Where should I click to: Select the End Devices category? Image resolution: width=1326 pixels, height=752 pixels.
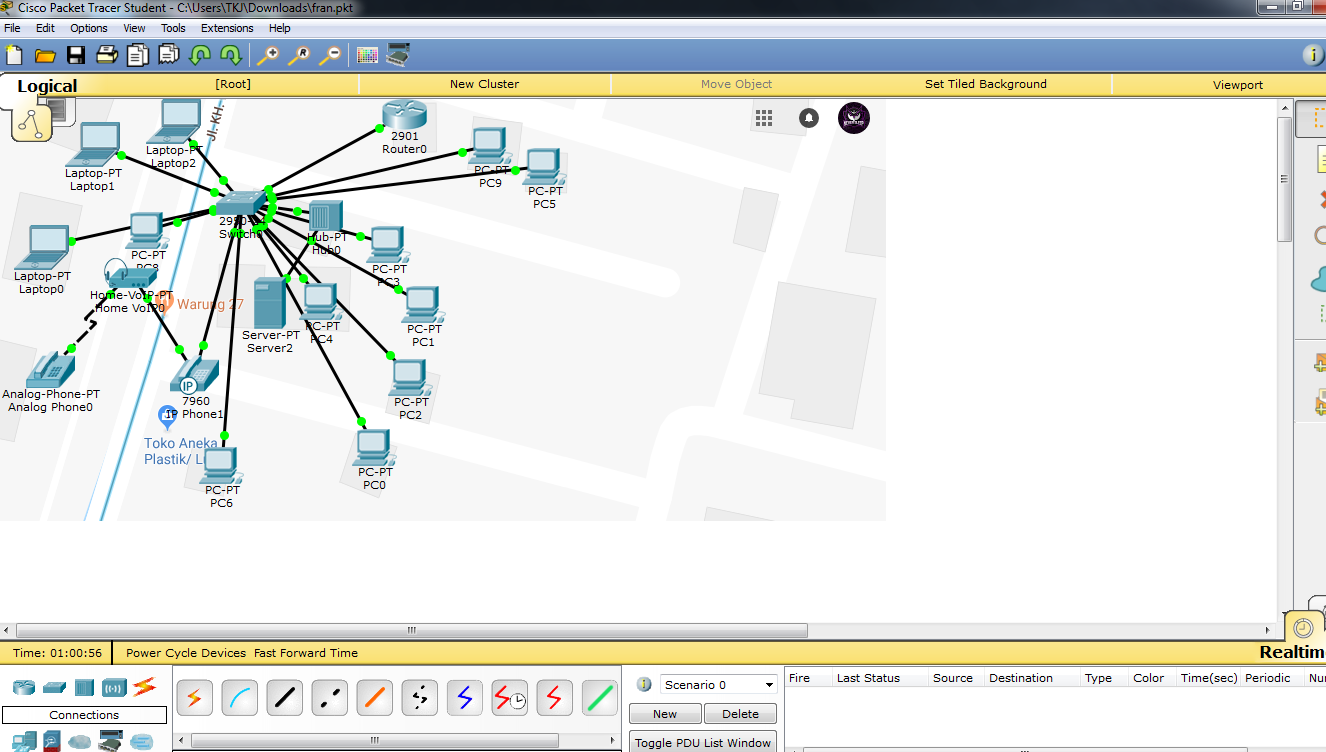pyautogui.click(x=23, y=740)
